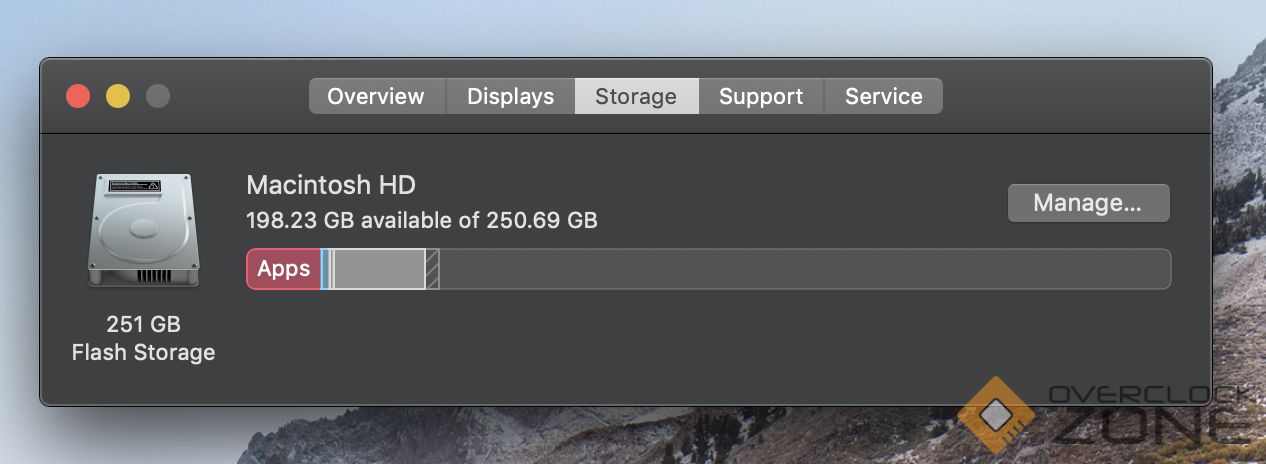Click the 251 GB capacity label

(143, 325)
